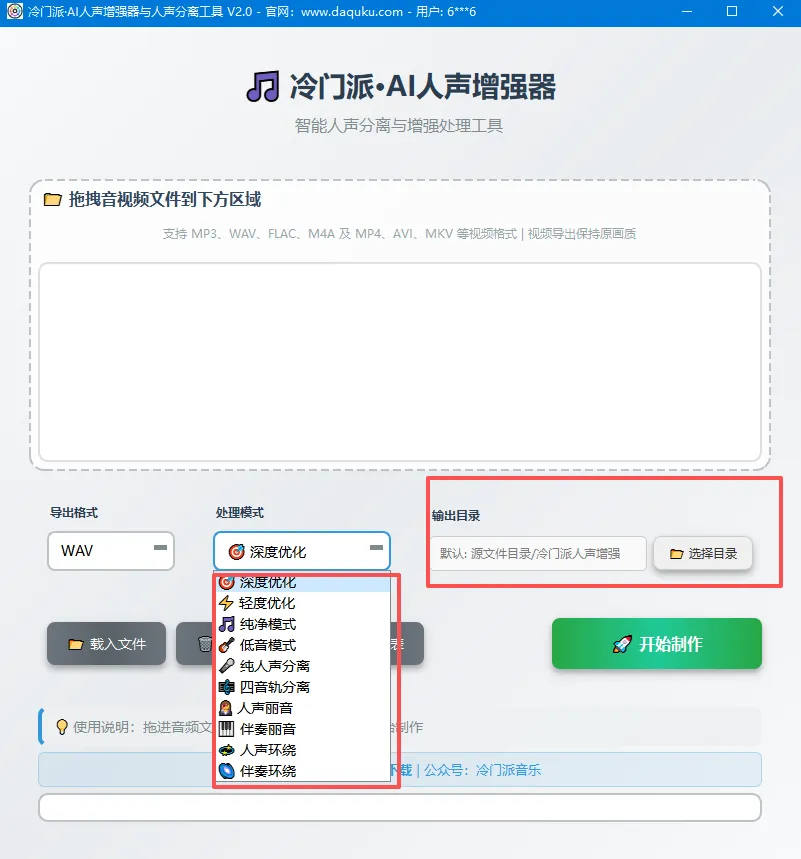Image resolution: width=801 pixels, height=859 pixels.
Task: Click the WAV dropdown minus arrow
Action: [160, 548]
